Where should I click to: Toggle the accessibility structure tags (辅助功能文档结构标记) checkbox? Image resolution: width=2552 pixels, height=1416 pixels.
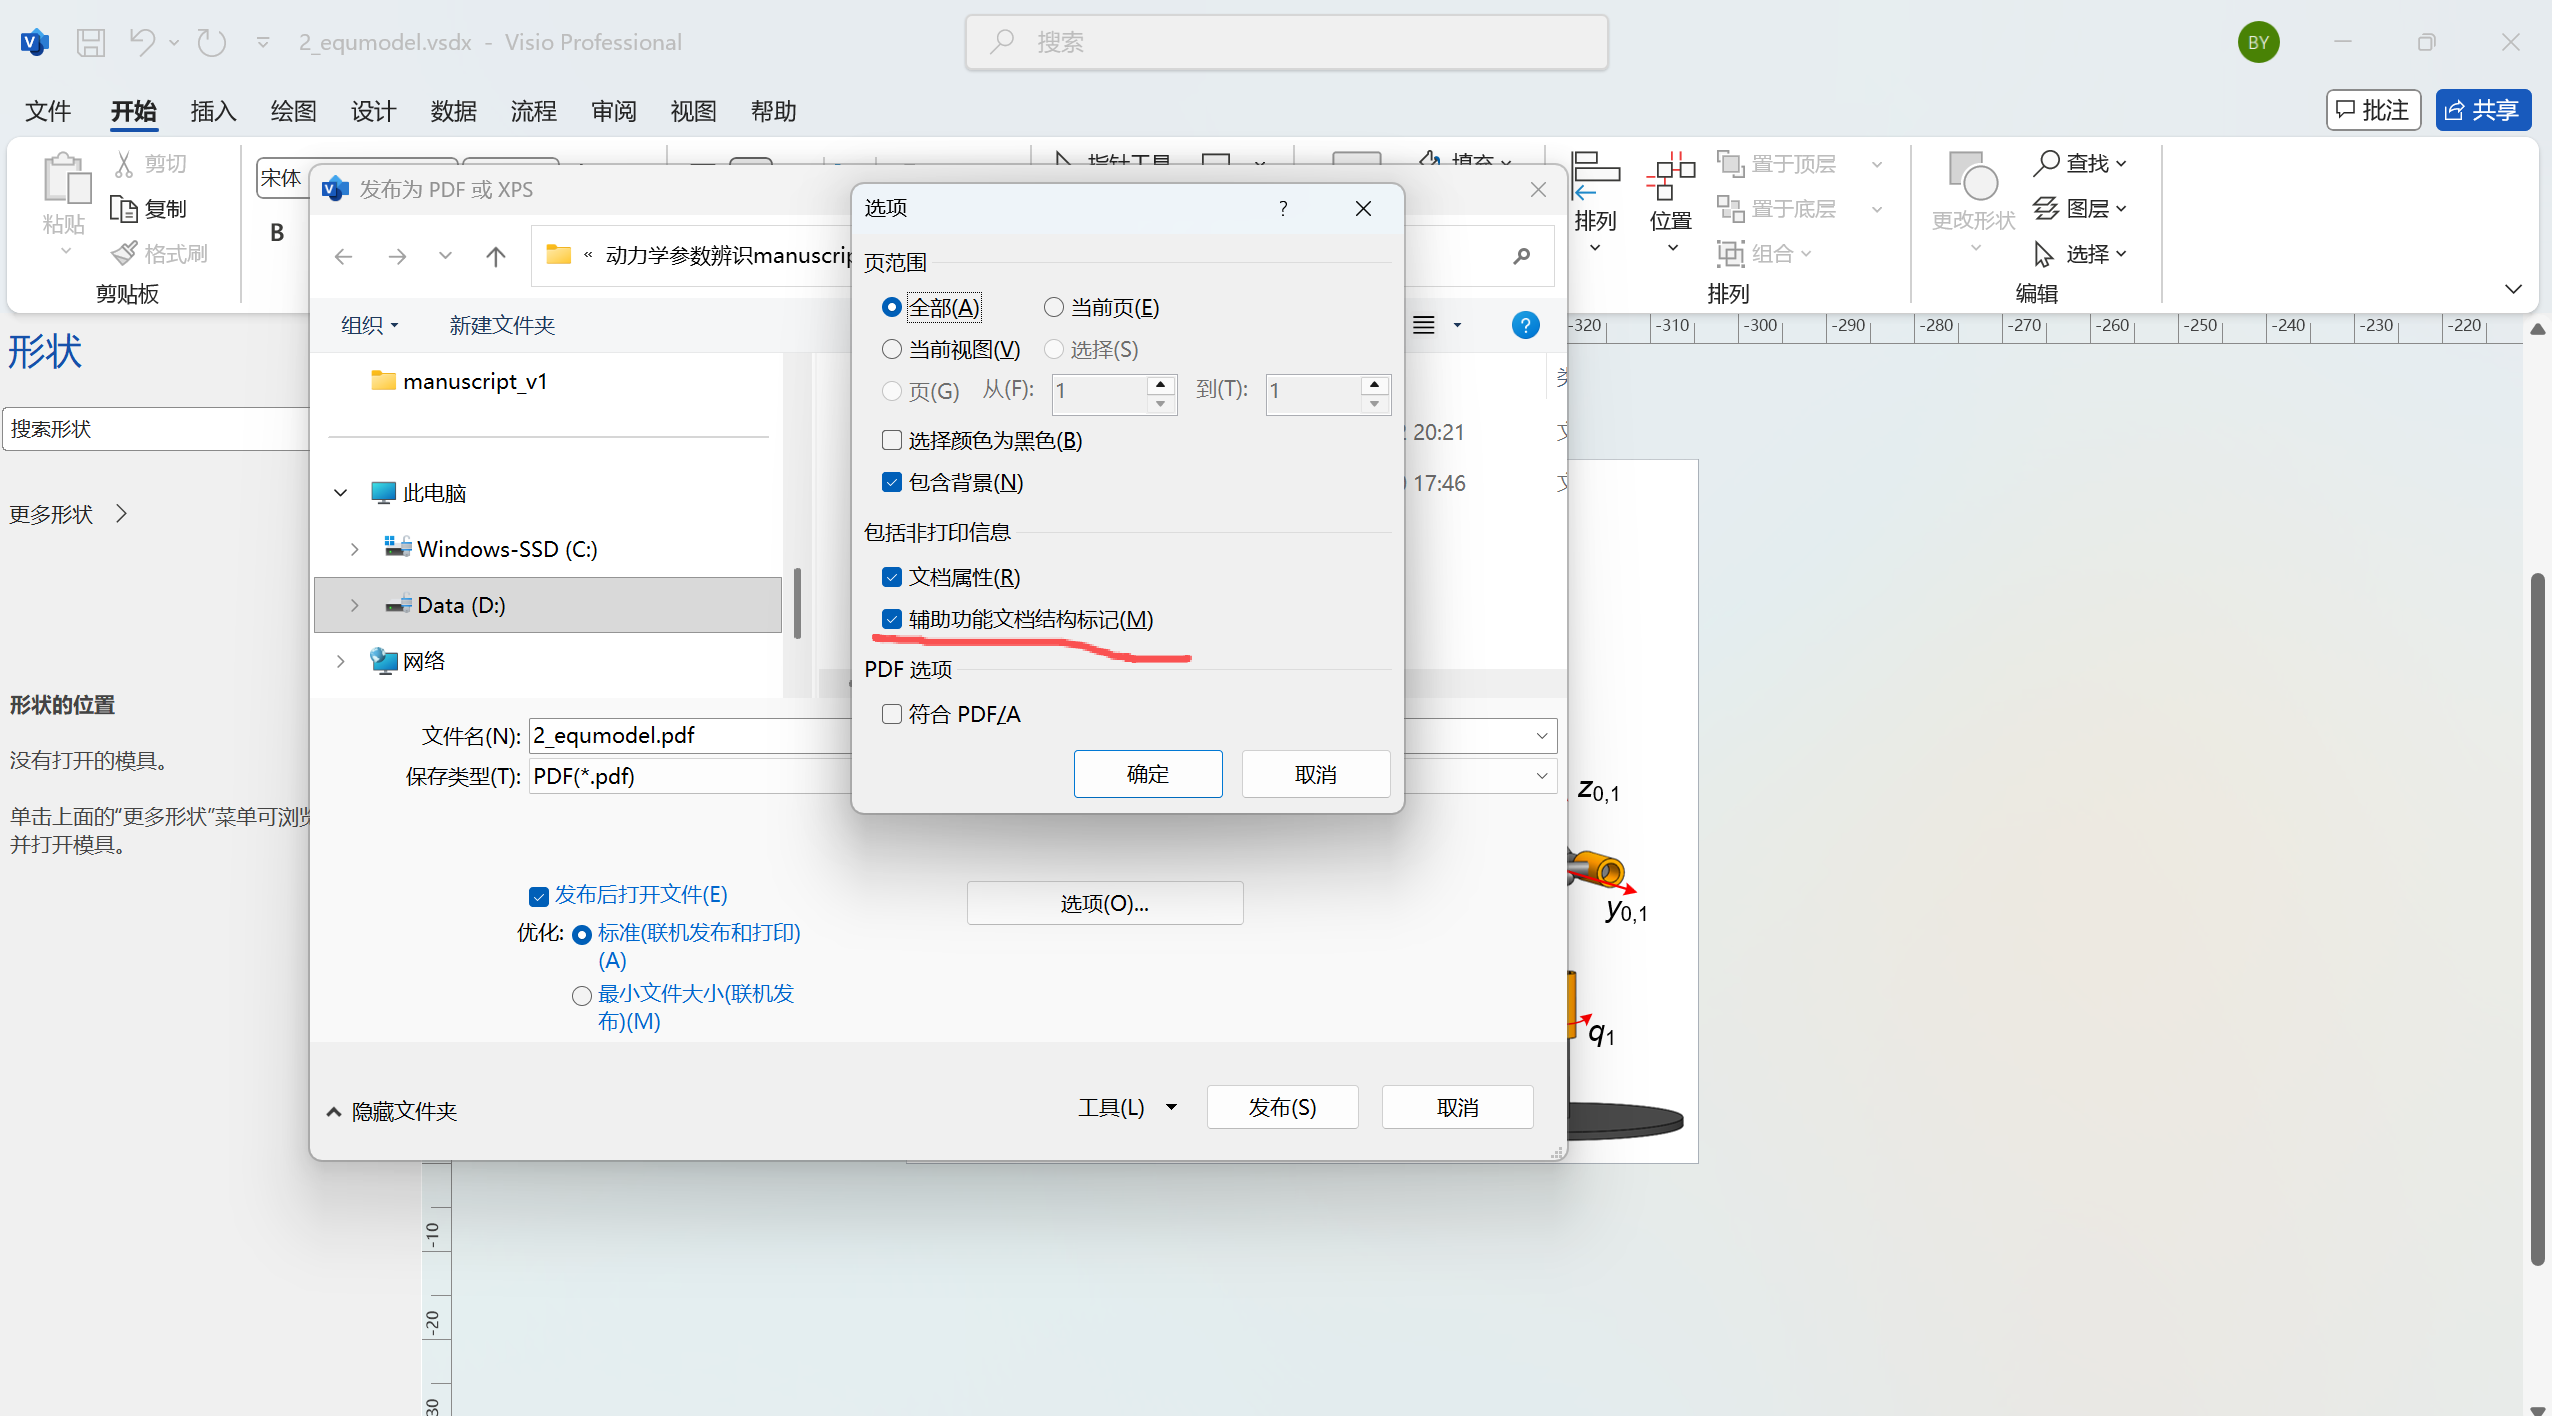click(892, 620)
